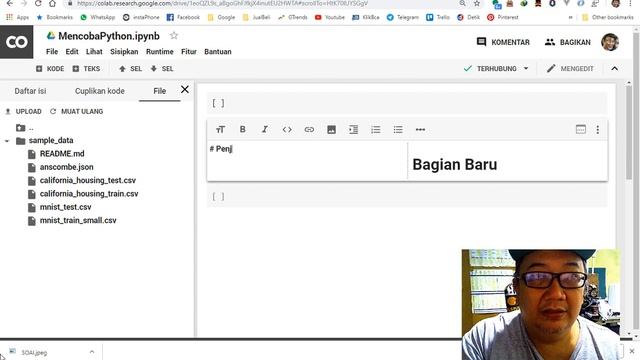Click the notebook title MencobaPython.ipynb
Image resolution: width=640 pixels, height=360 pixels.
[x=109, y=36]
